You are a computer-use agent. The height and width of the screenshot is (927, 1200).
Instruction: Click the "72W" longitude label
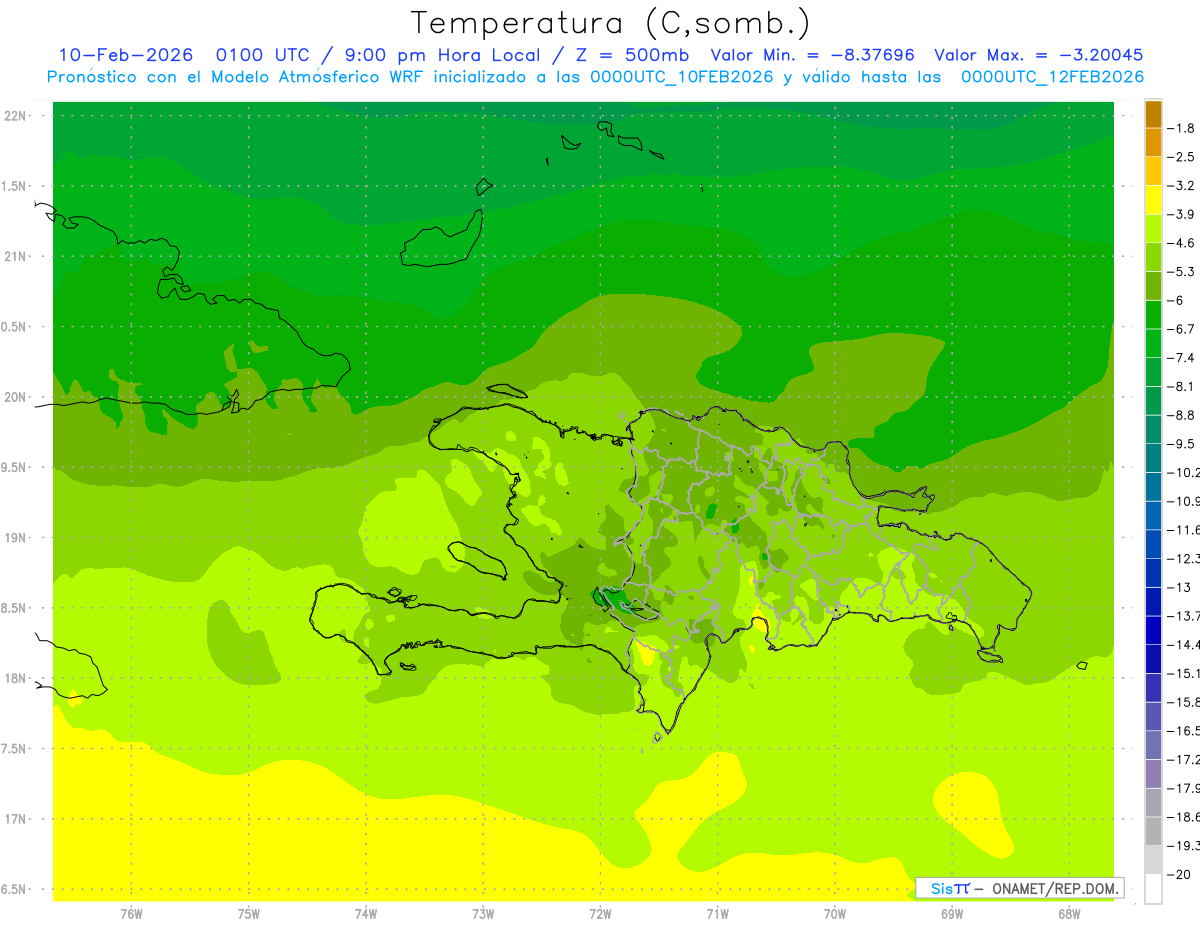tap(600, 914)
